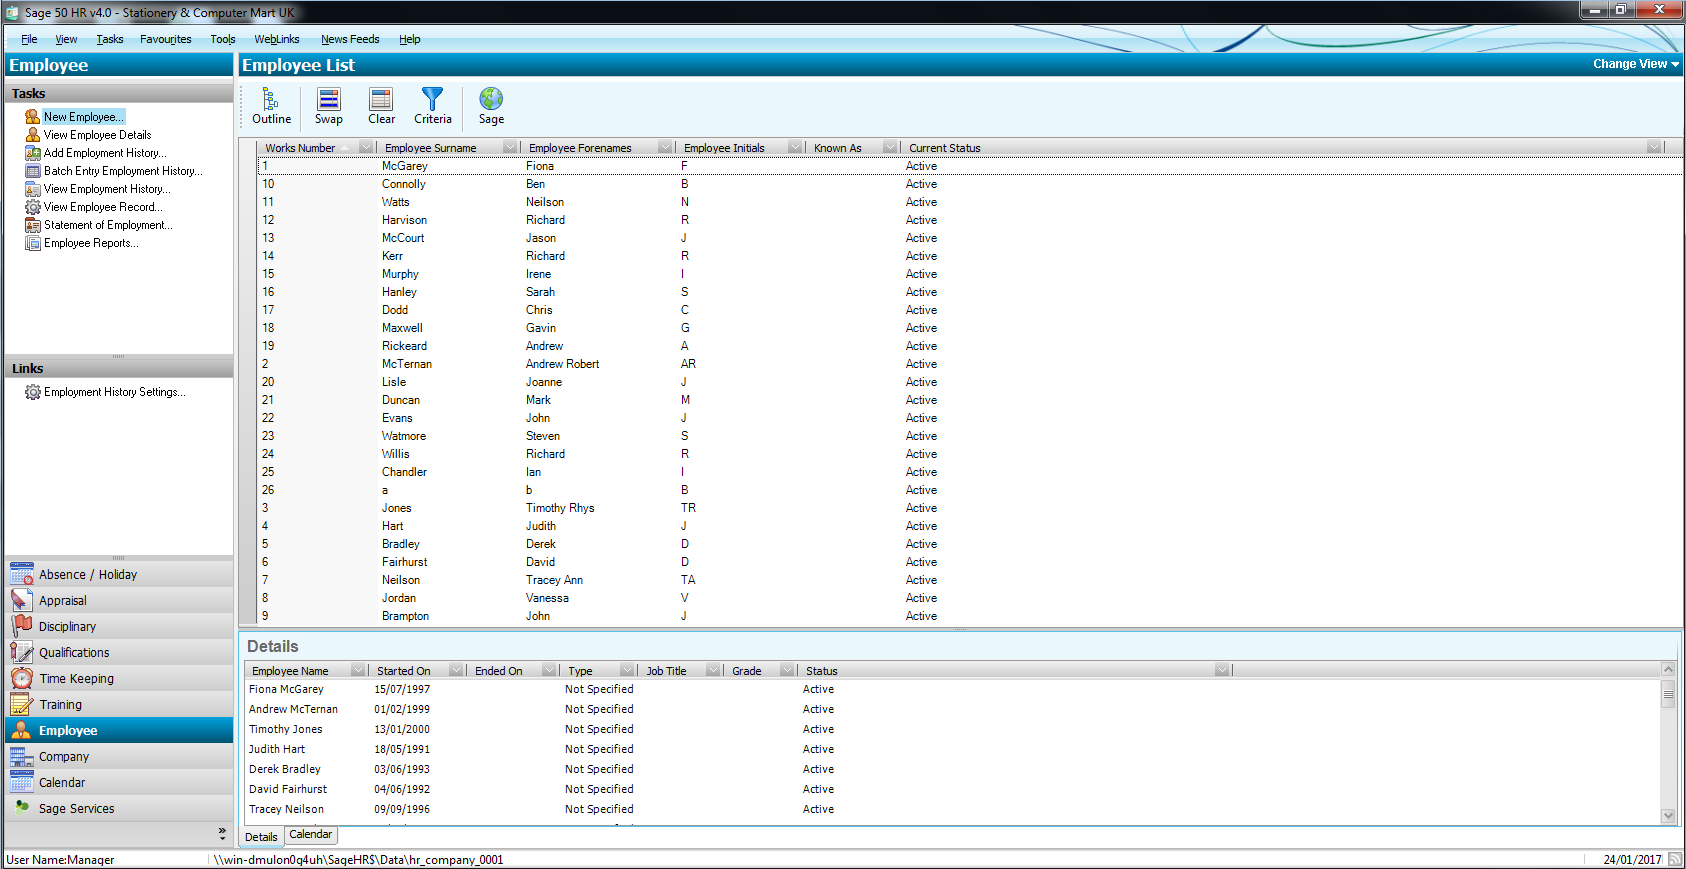Image resolution: width=1686 pixels, height=869 pixels.
Task: Open View Employee Details link
Action: pyautogui.click(x=98, y=135)
